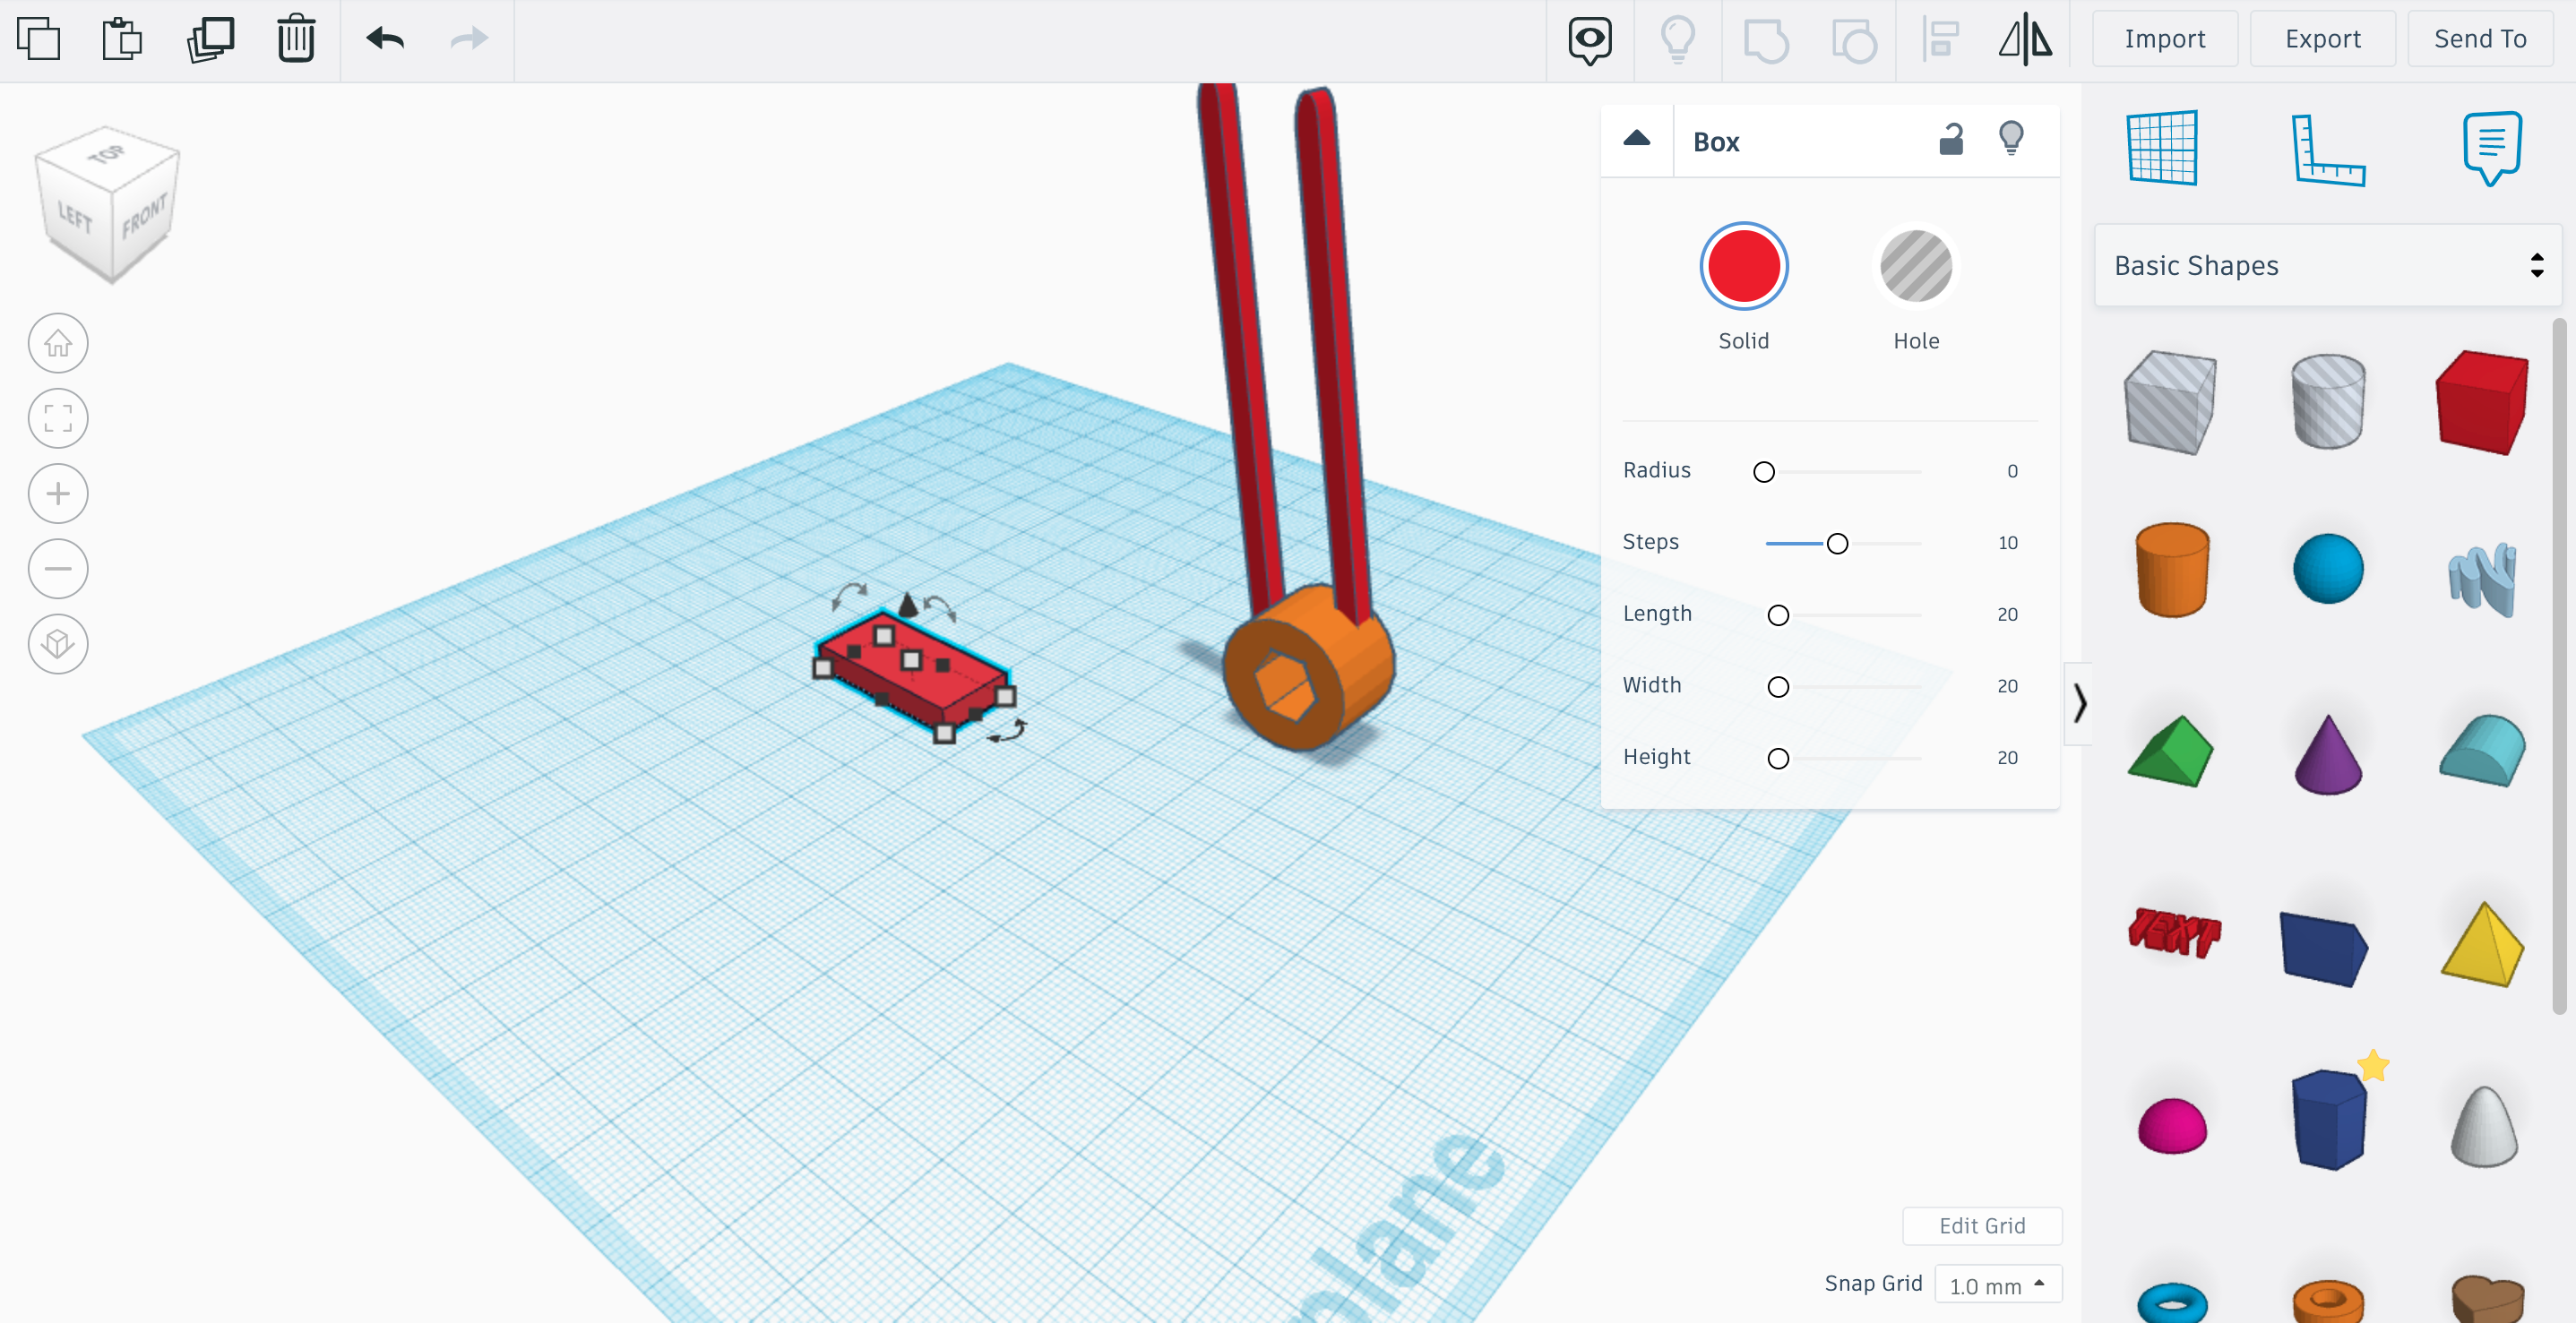Click the Import button

tap(2164, 39)
